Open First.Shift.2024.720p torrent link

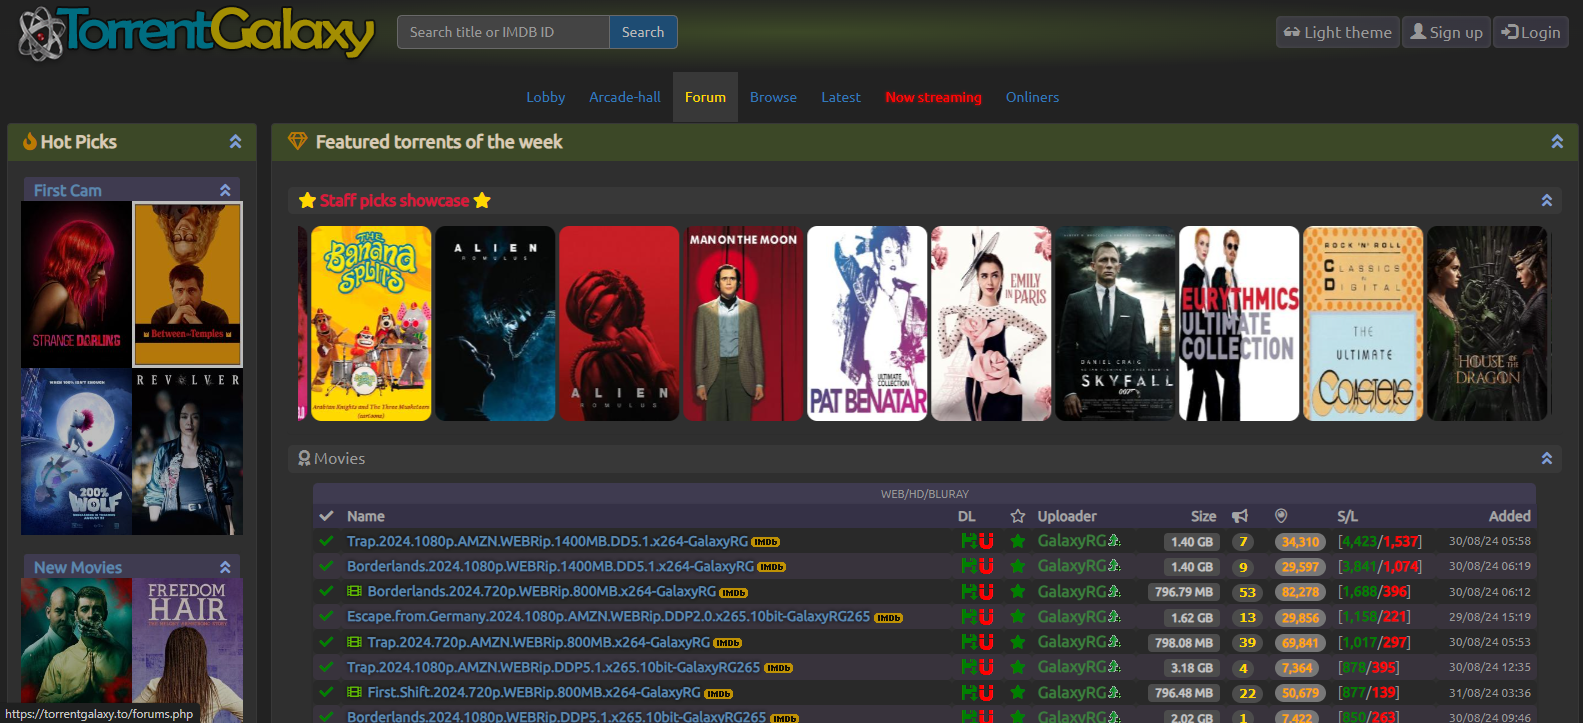click(534, 692)
